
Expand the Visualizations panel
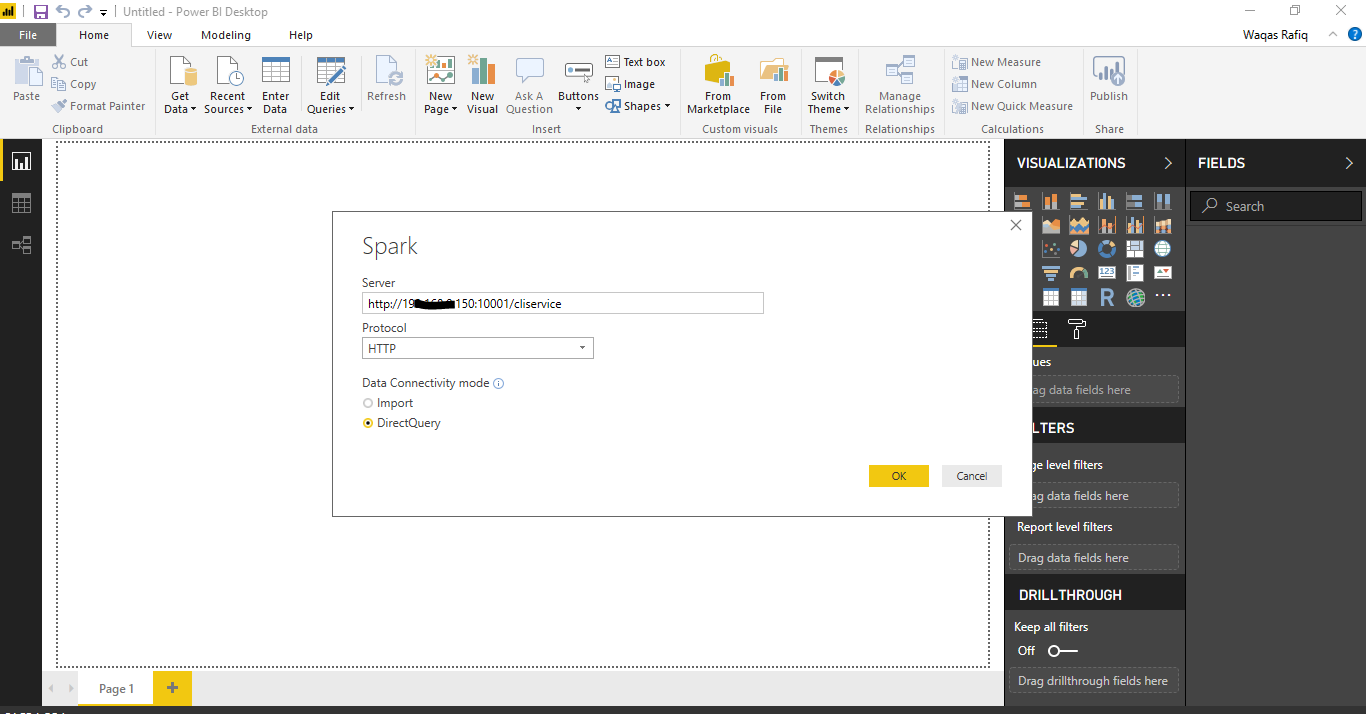coord(1168,162)
